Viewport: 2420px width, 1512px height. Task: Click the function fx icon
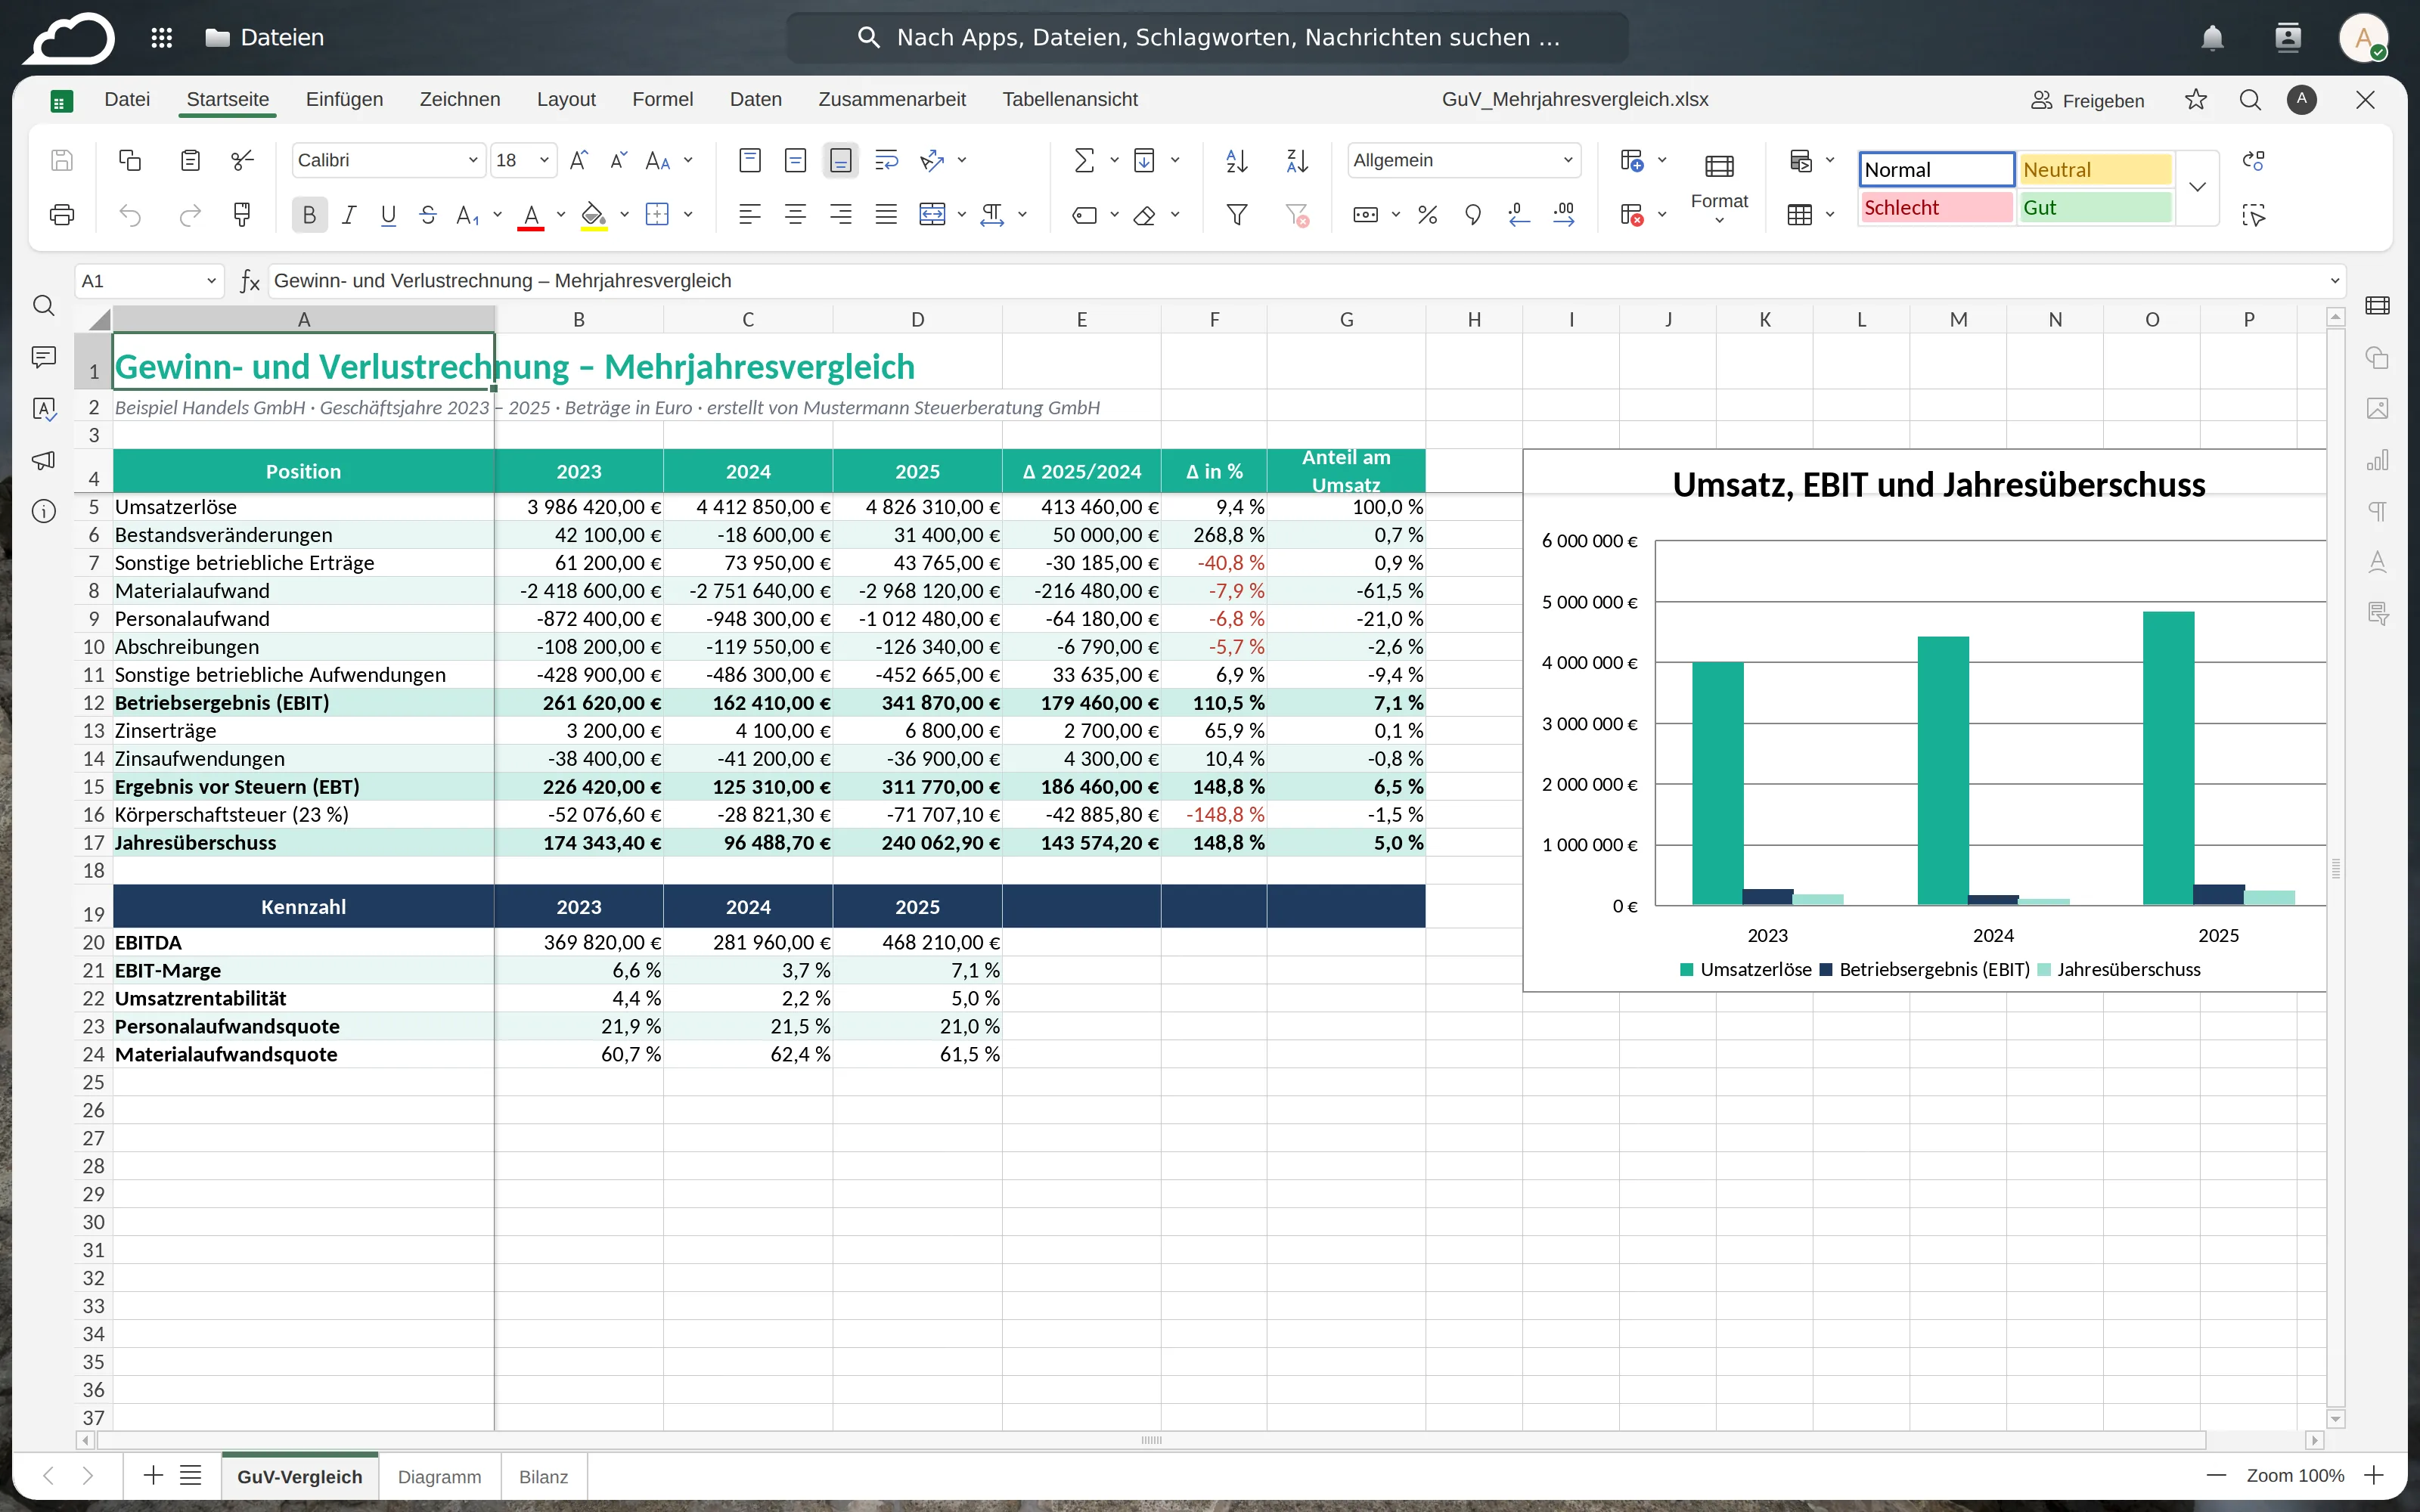click(x=250, y=281)
